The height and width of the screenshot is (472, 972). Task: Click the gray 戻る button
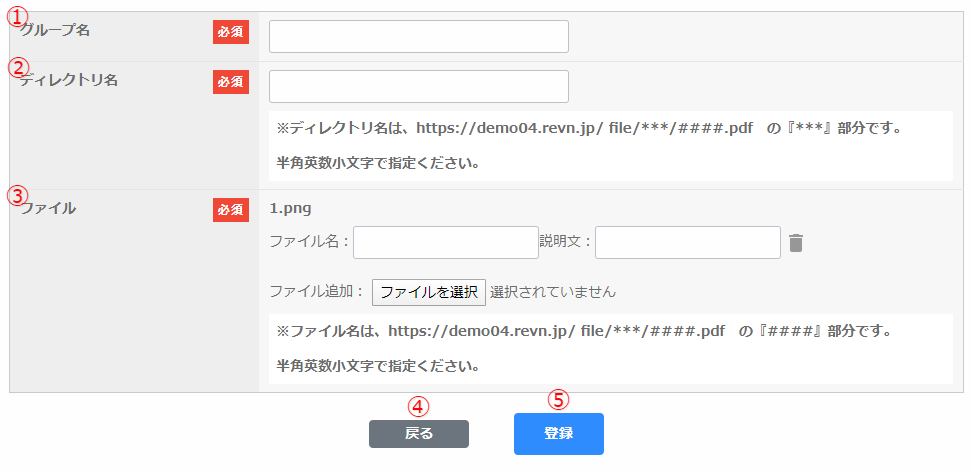tap(418, 434)
